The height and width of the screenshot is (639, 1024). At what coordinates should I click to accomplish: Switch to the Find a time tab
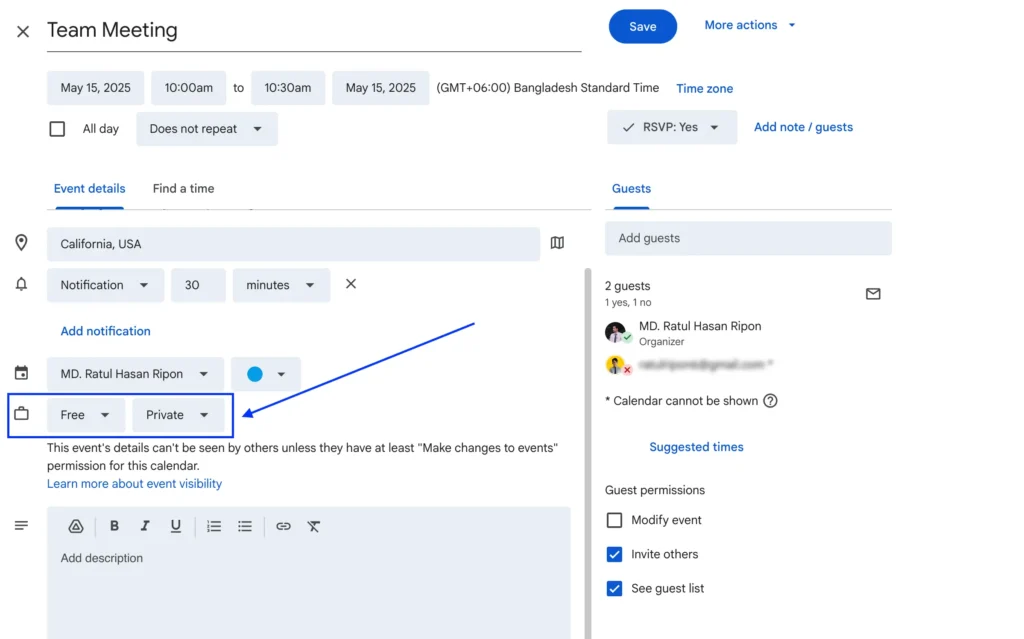(x=183, y=189)
